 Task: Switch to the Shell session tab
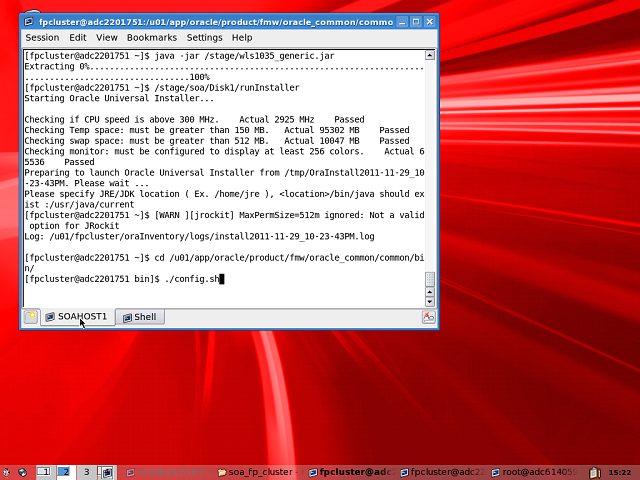tap(140, 317)
